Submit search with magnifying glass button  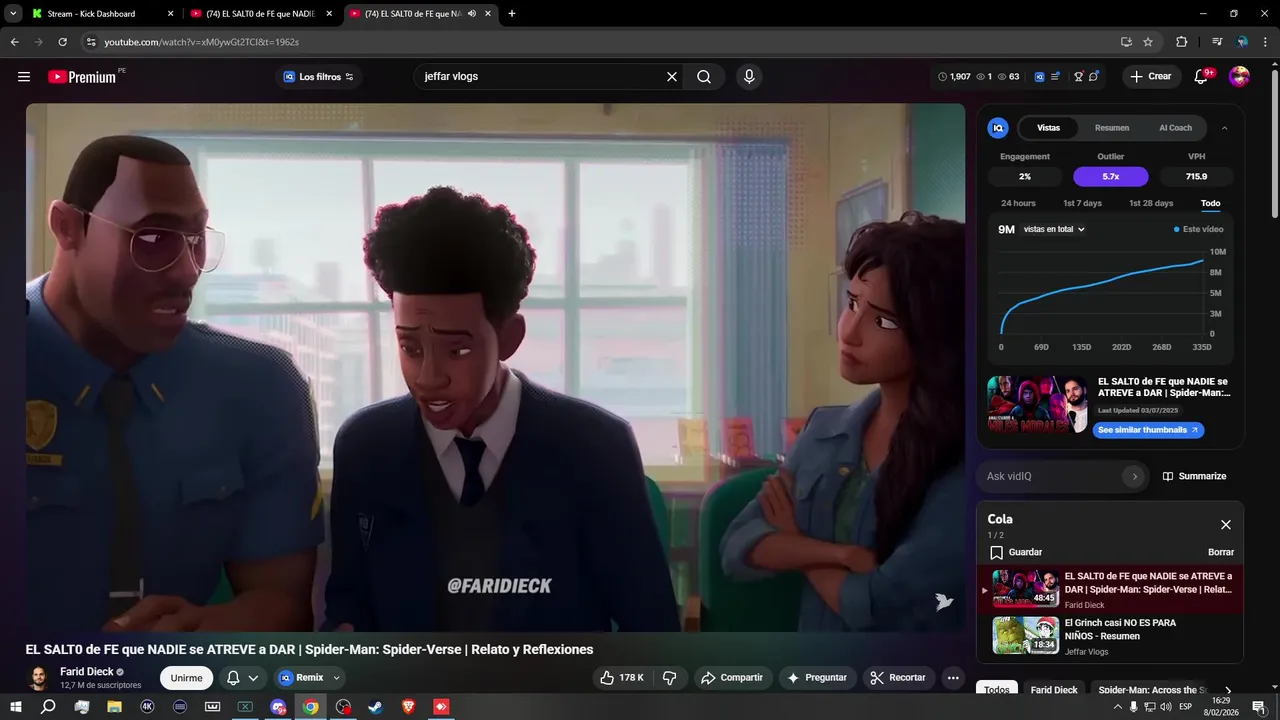click(704, 77)
